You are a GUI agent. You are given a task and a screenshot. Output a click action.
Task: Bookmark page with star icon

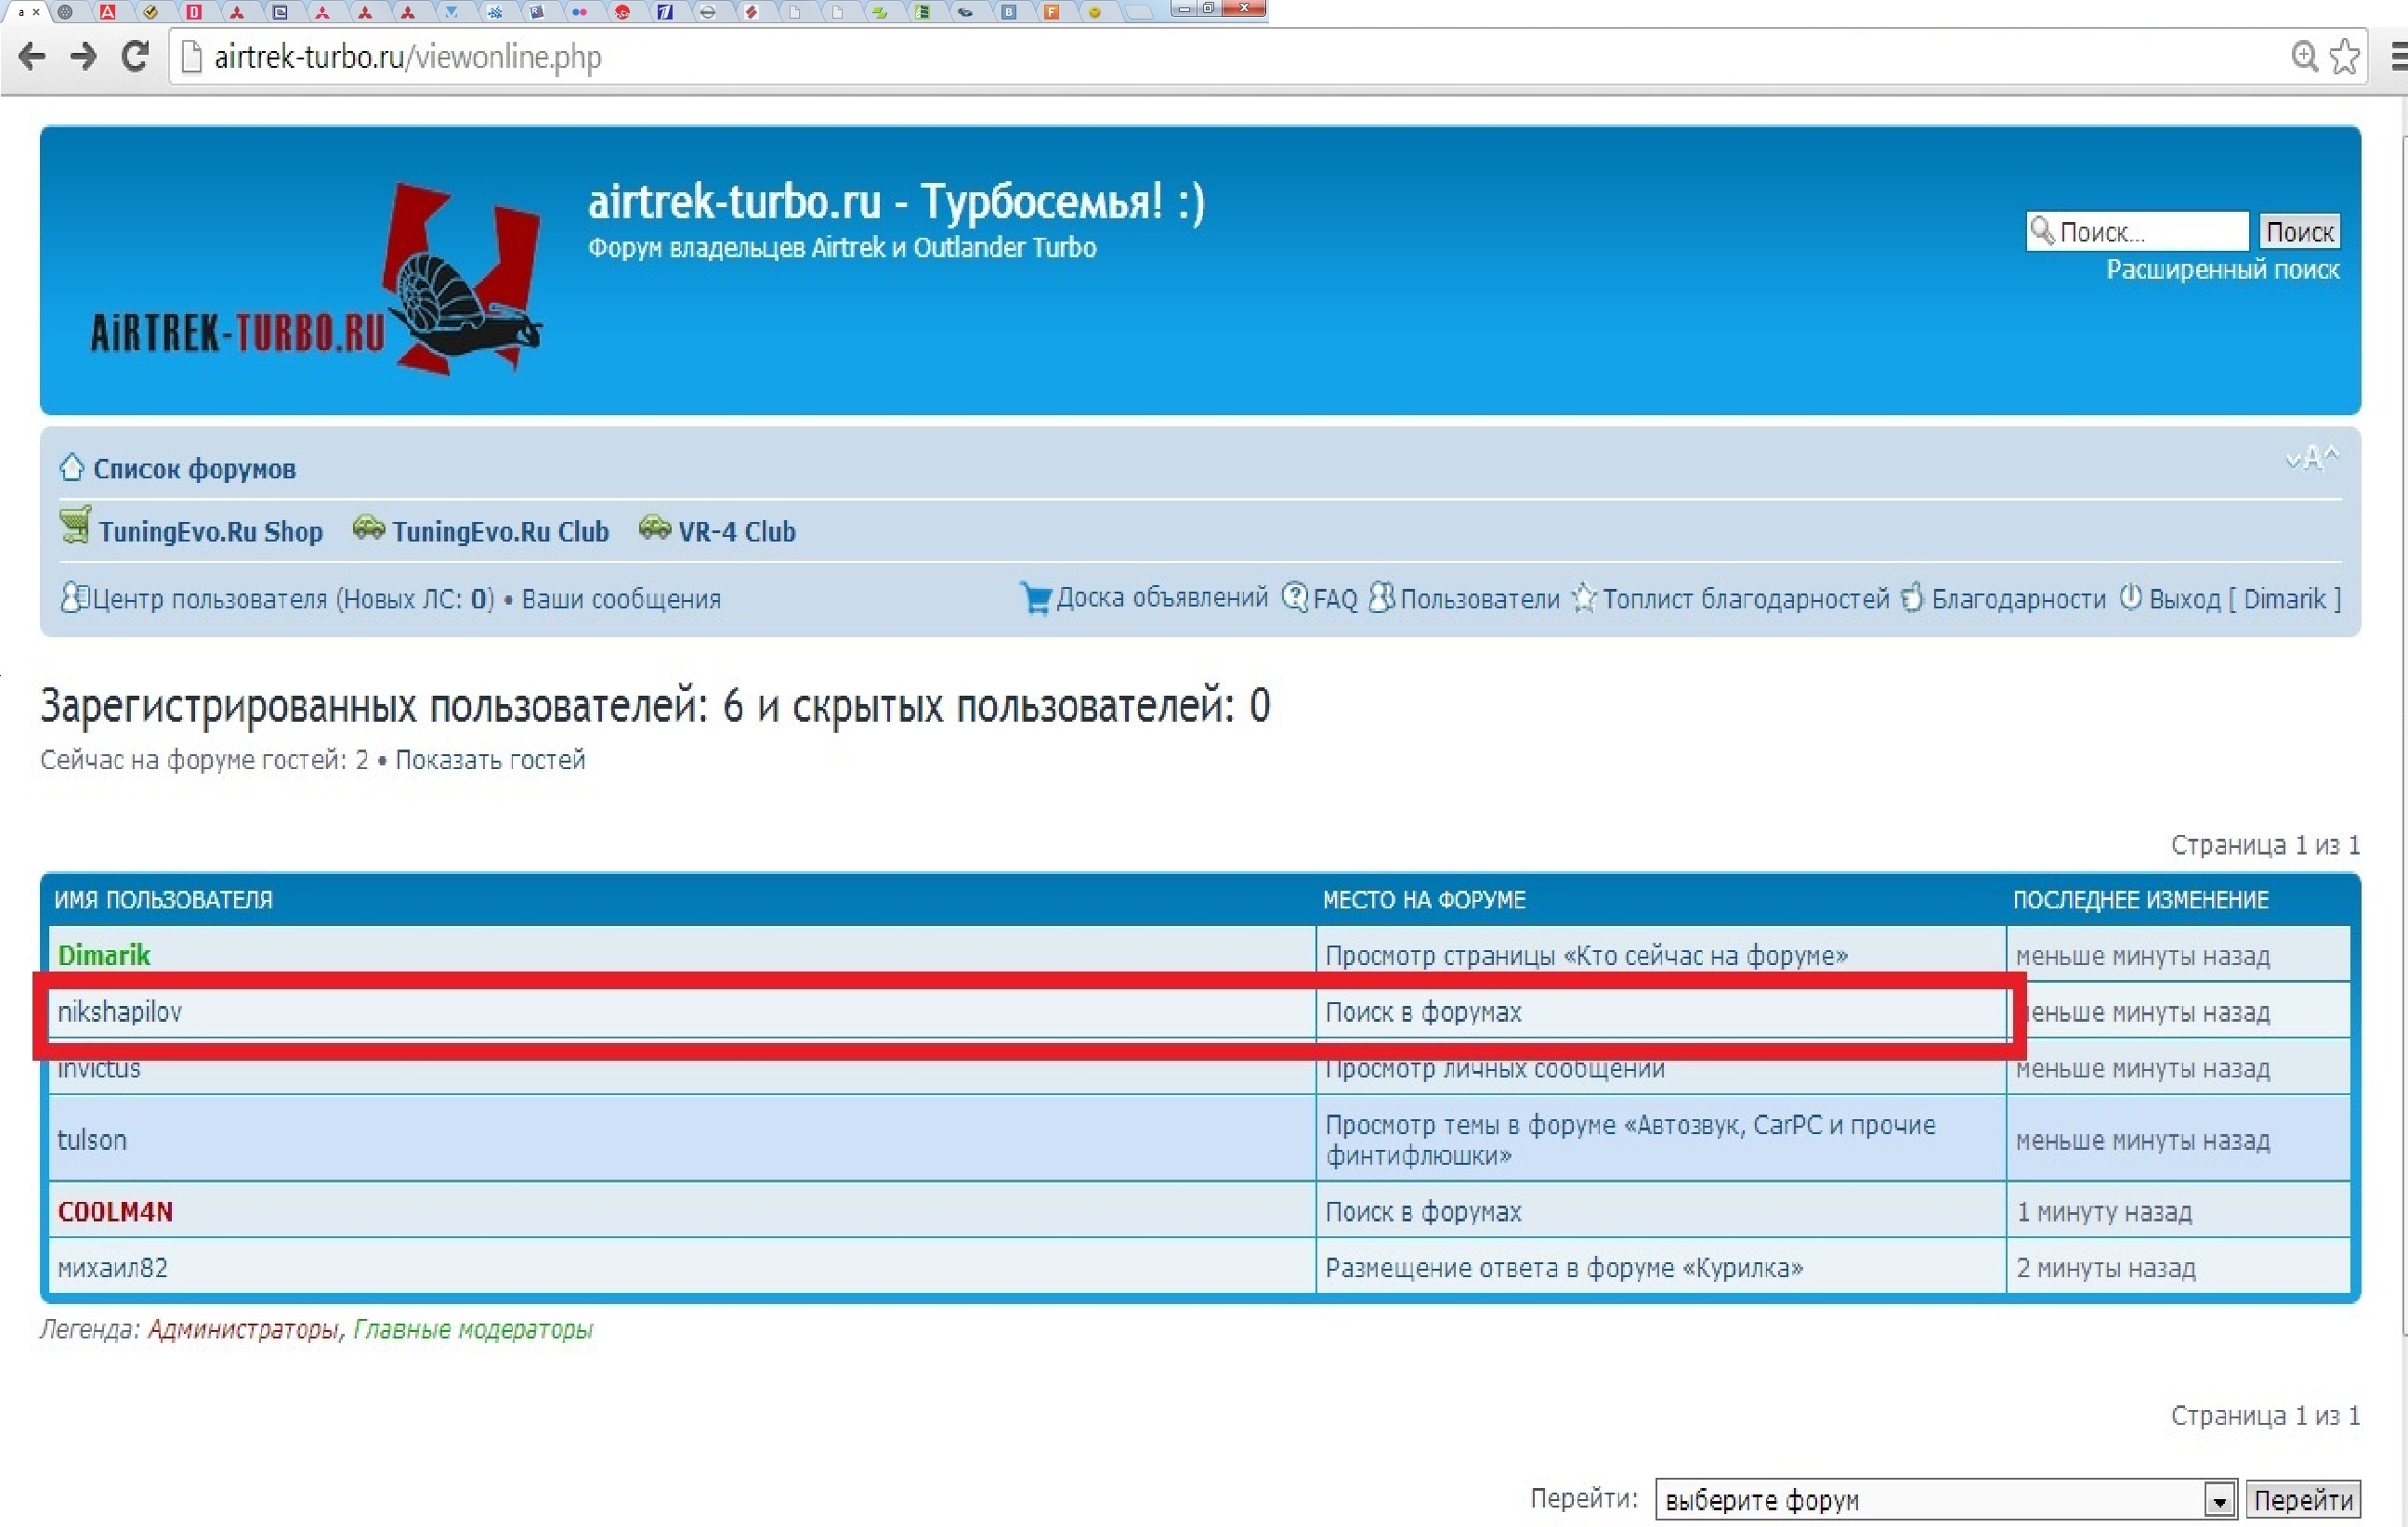click(2345, 56)
